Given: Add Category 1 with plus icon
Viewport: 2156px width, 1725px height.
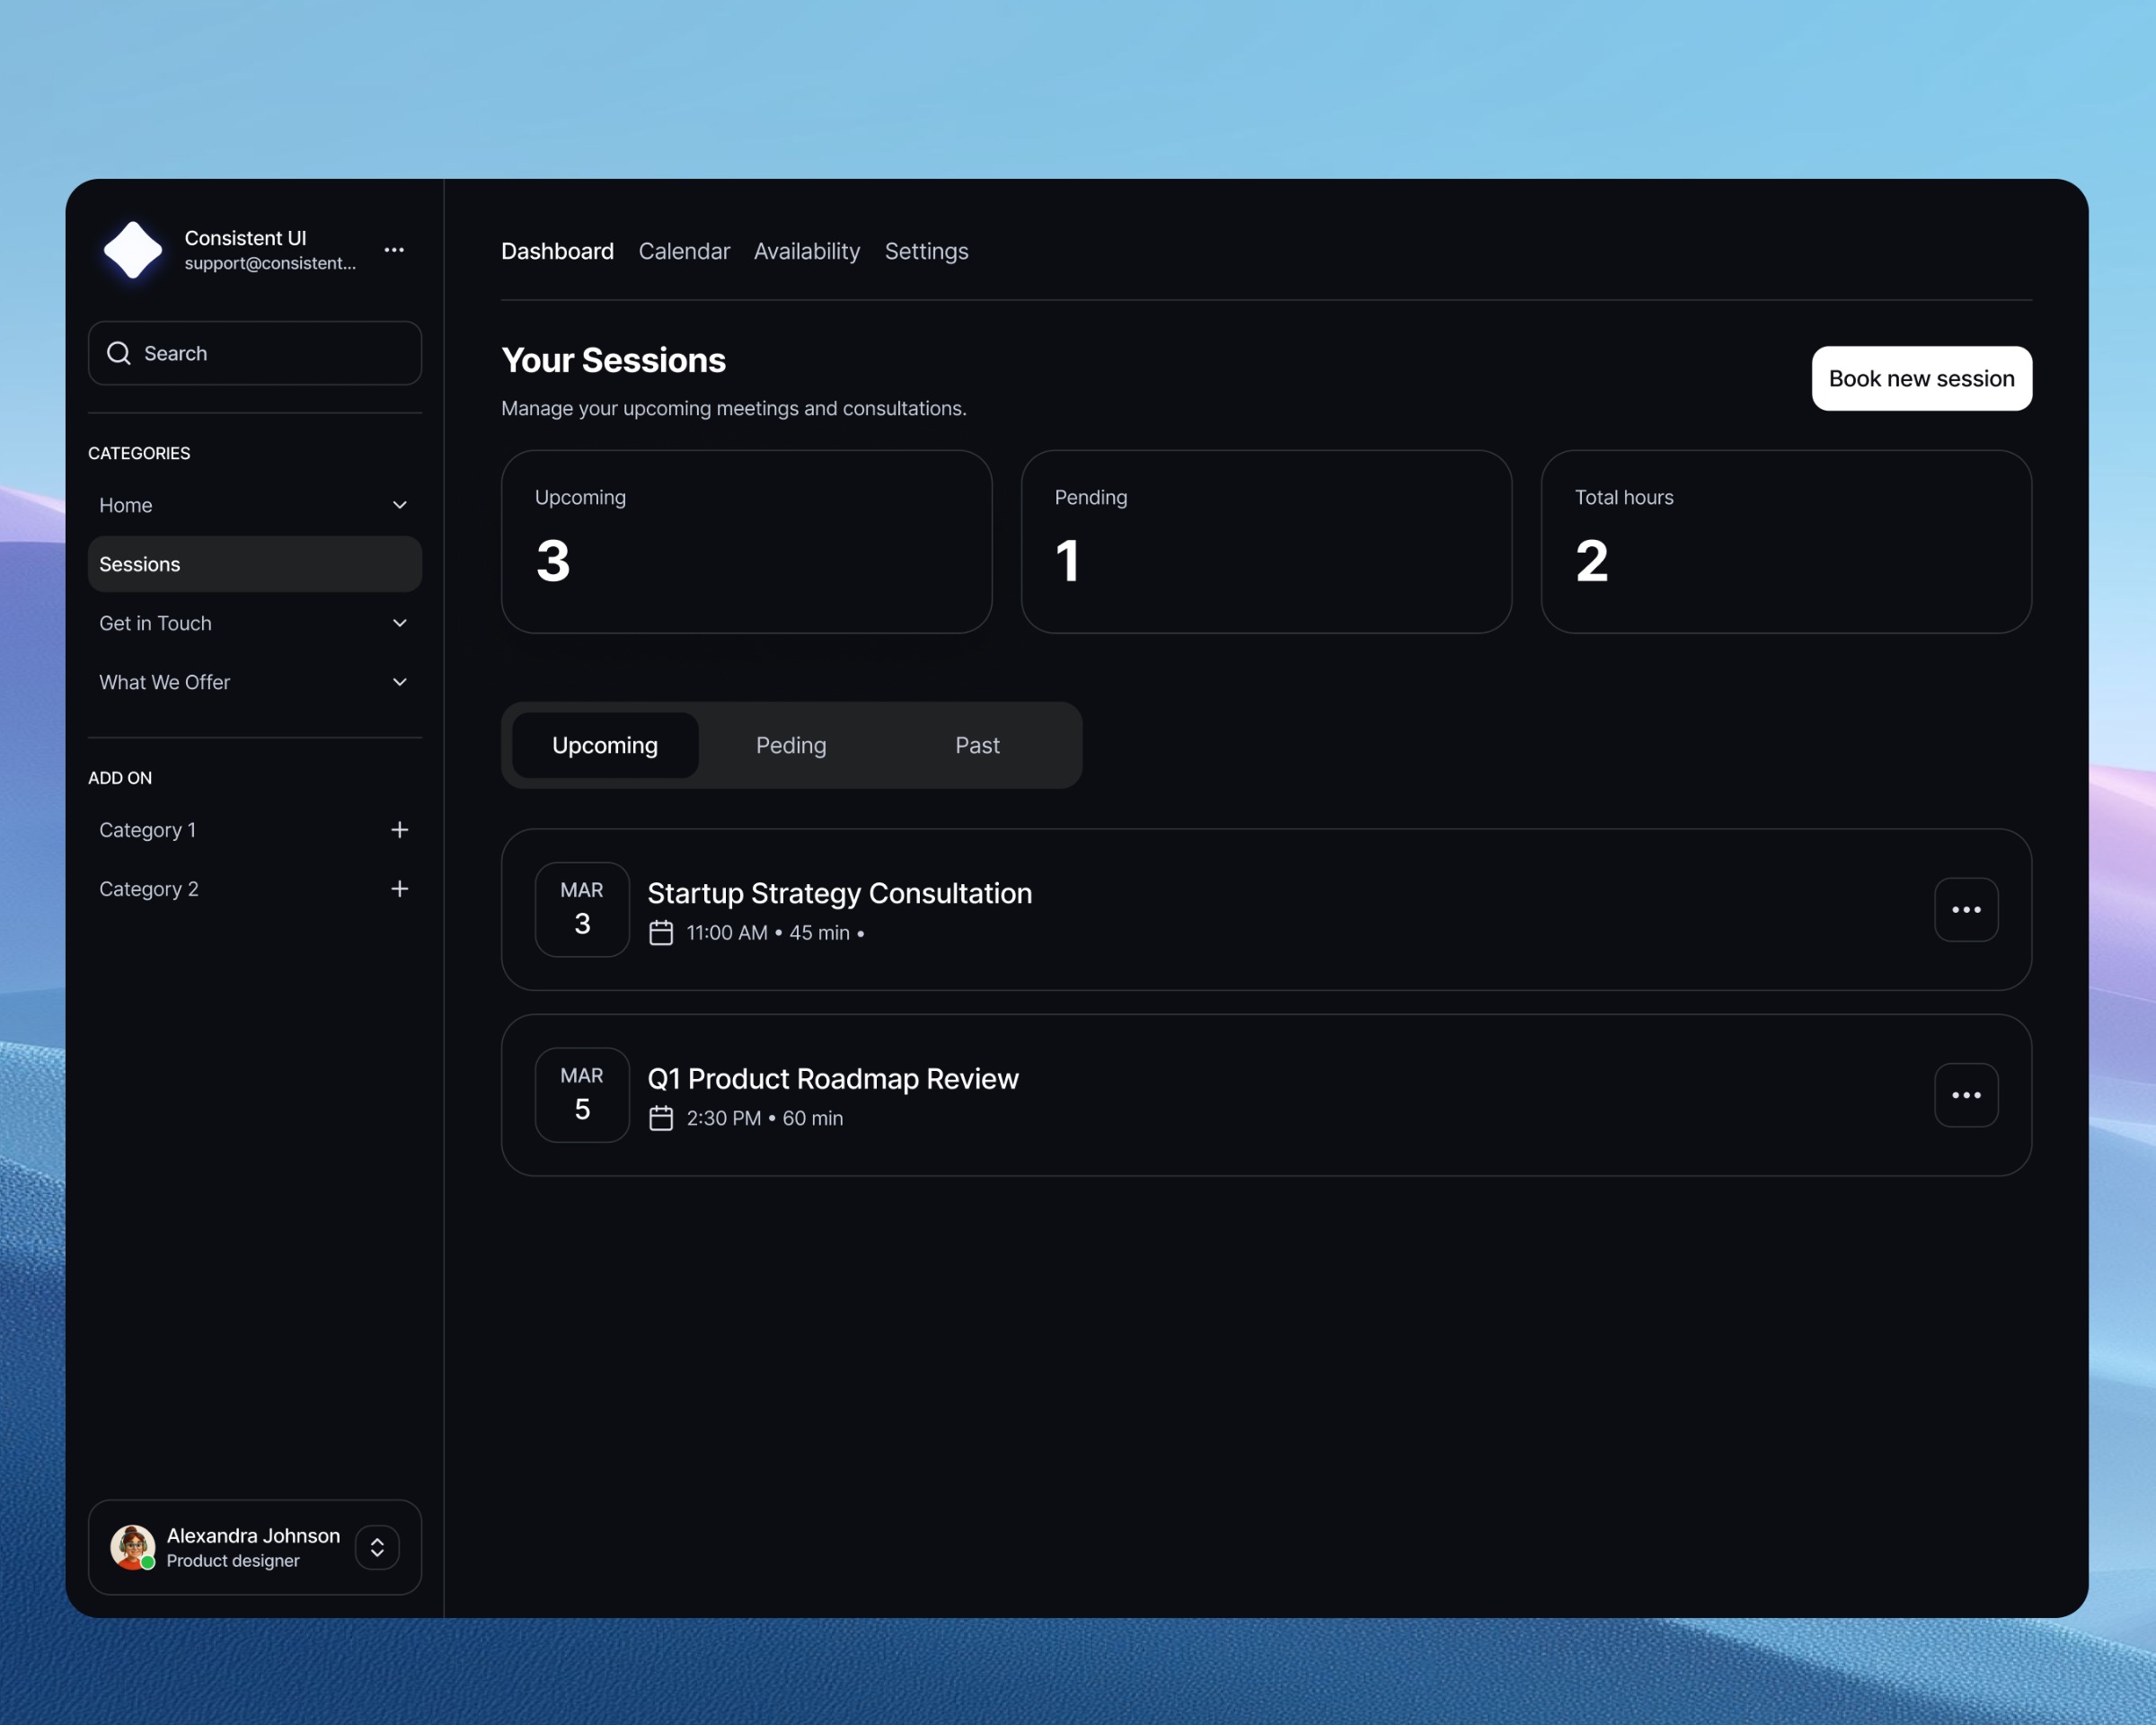Looking at the screenshot, I should tap(399, 830).
